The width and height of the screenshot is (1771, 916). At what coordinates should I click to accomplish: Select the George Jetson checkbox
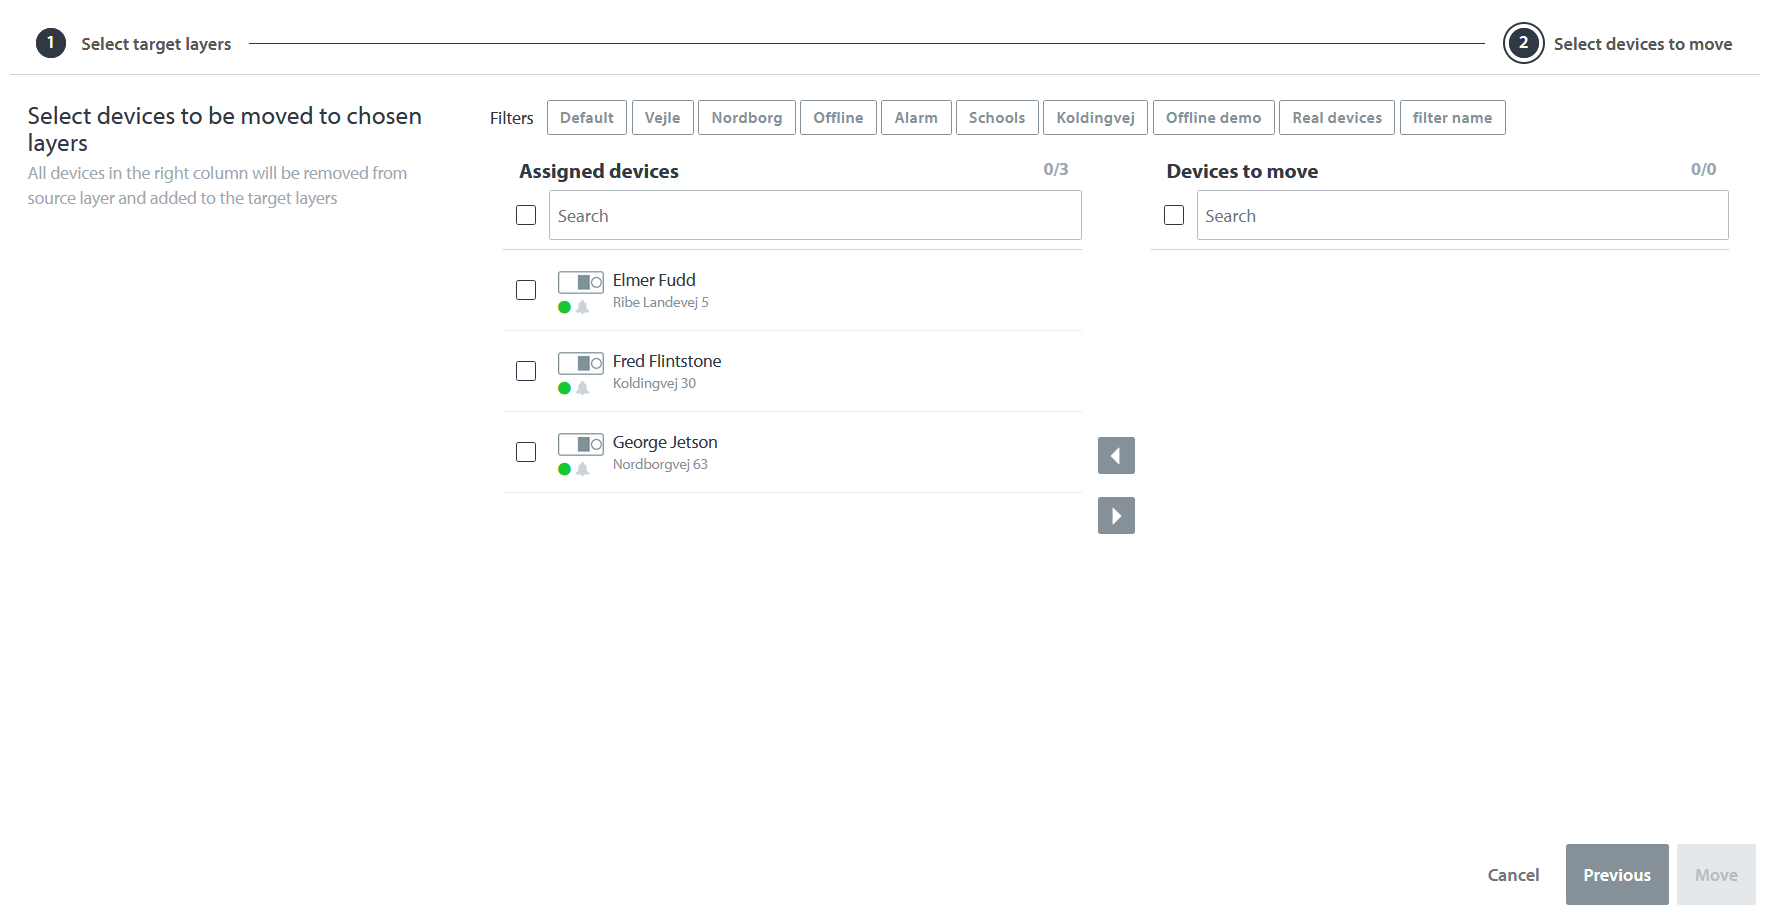point(526,452)
